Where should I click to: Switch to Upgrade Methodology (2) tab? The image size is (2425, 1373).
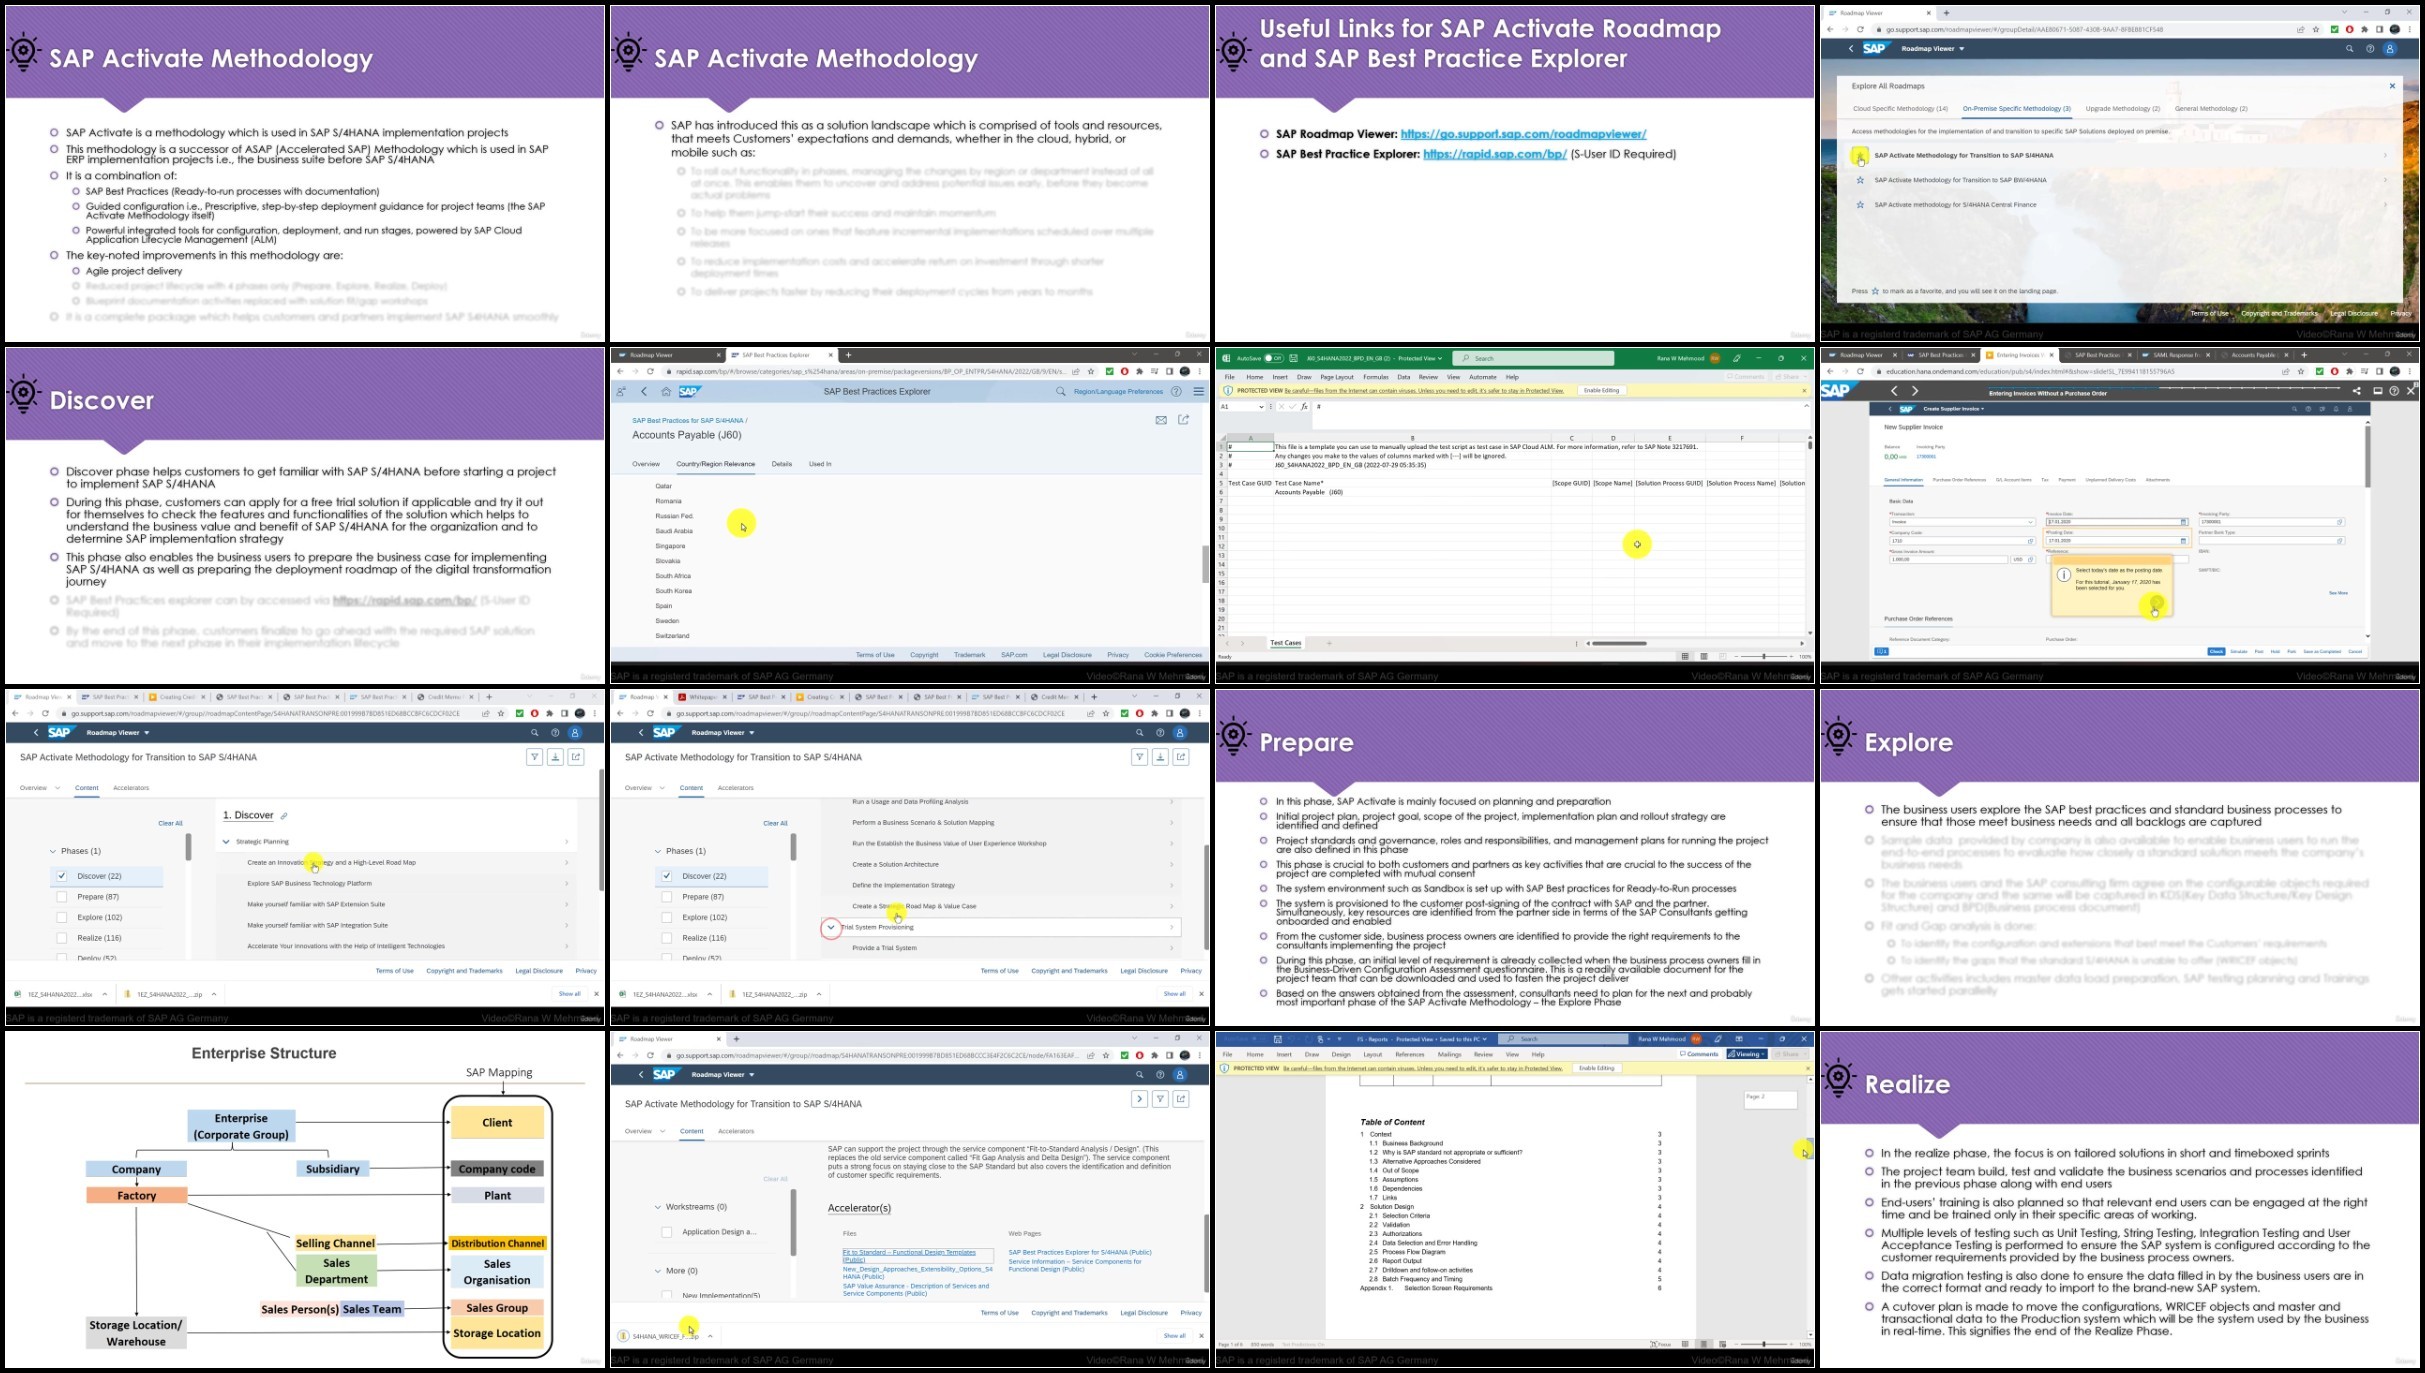click(2122, 109)
